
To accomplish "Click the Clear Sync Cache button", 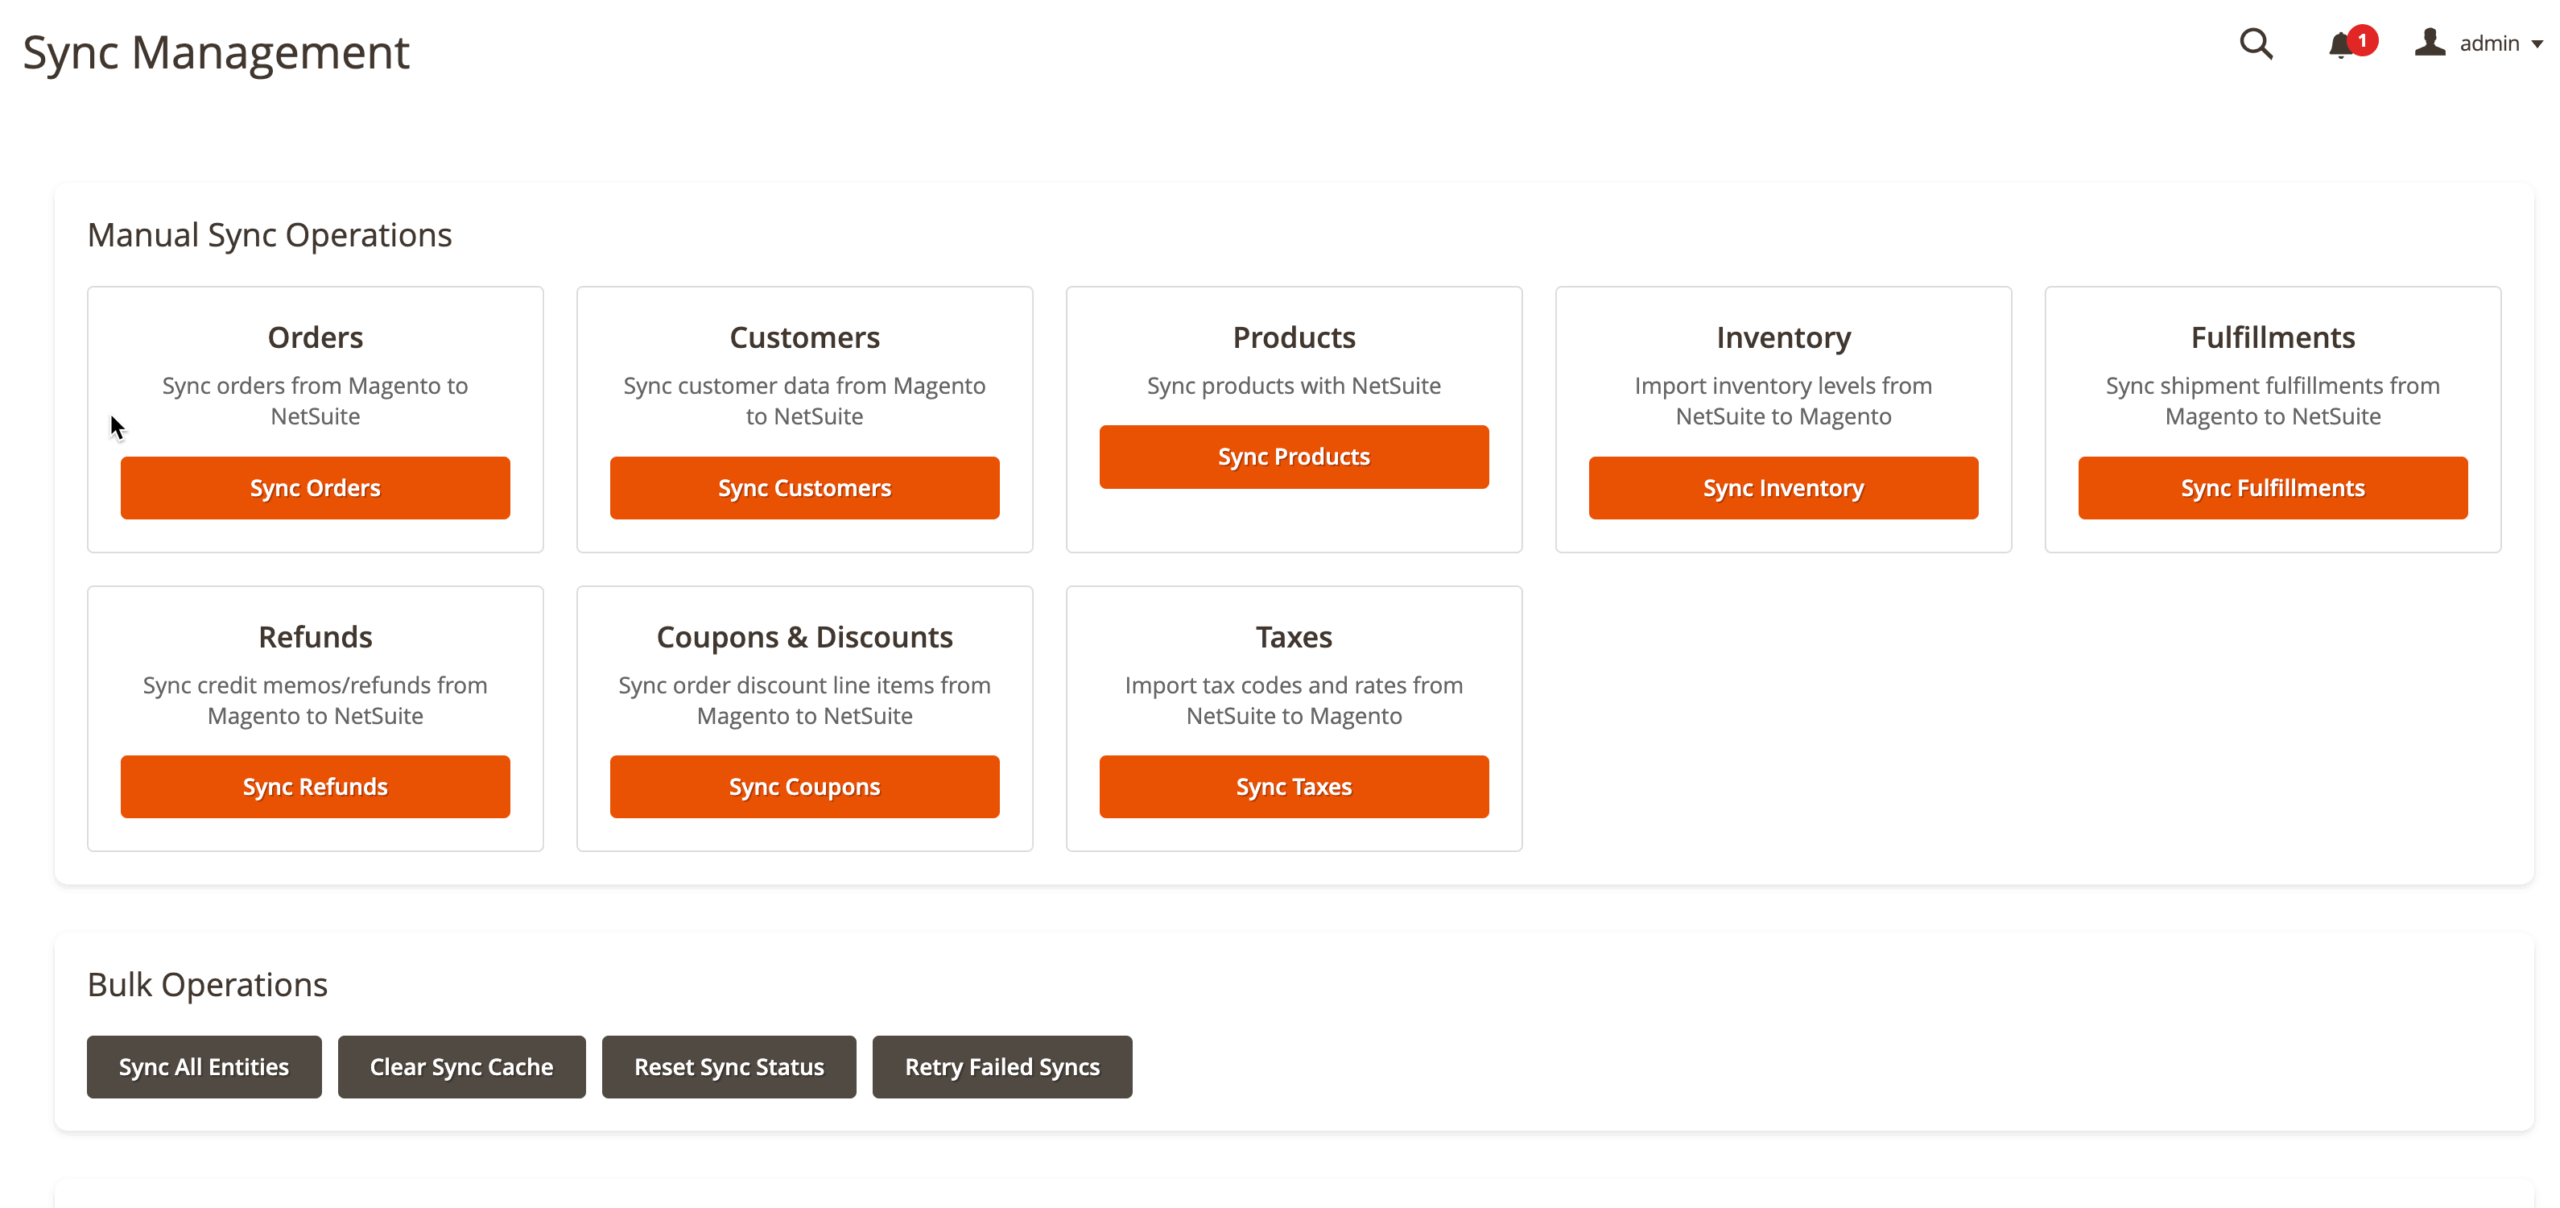I will [x=461, y=1067].
